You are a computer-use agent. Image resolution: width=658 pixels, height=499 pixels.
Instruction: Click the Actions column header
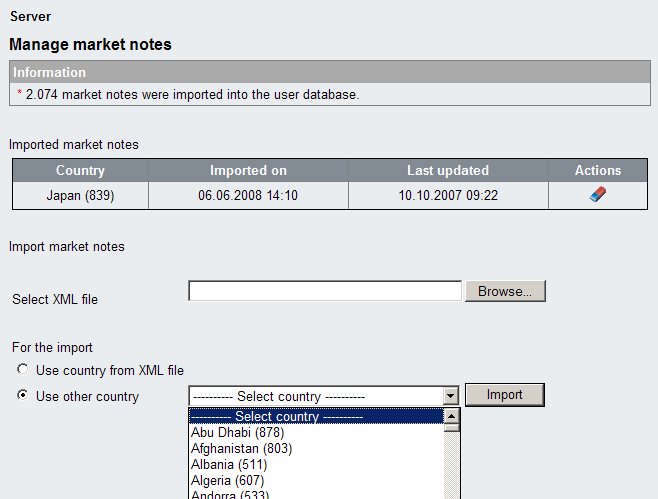tap(598, 171)
